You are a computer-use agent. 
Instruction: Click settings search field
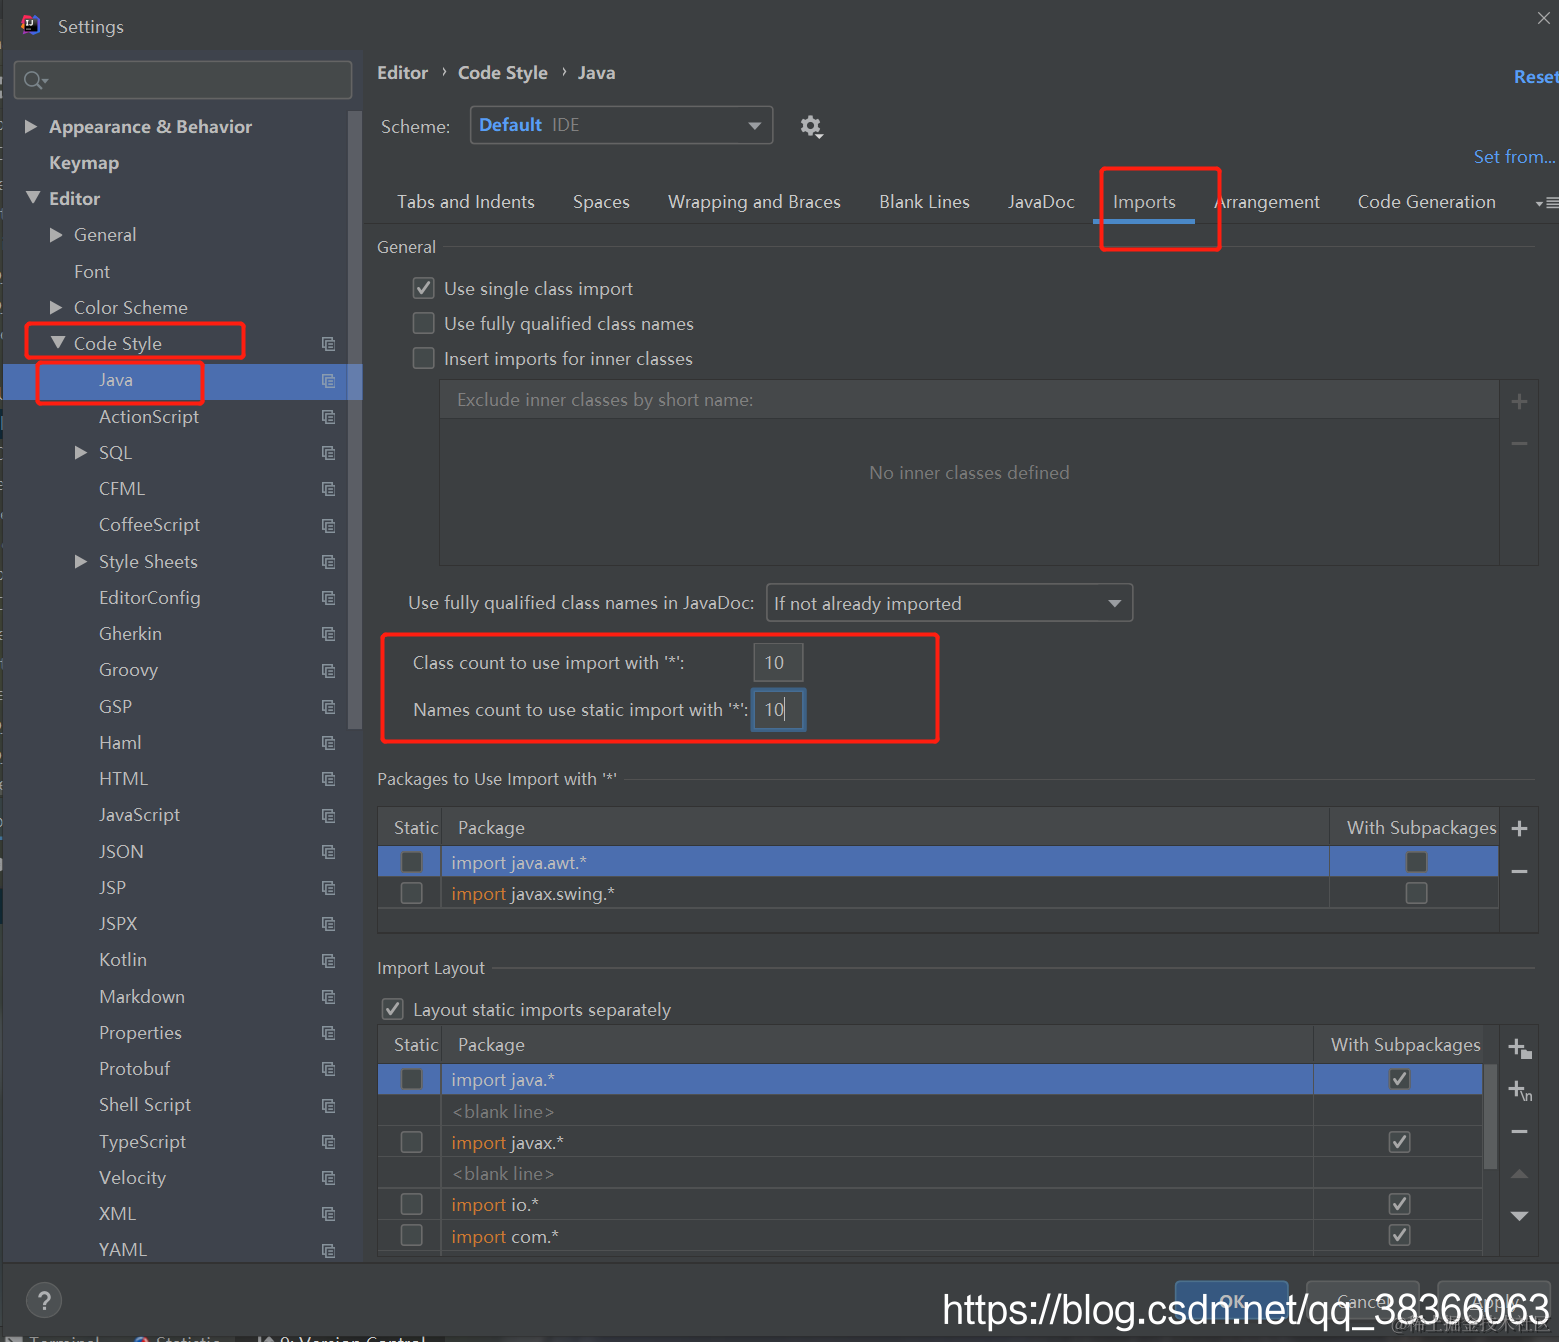[x=183, y=80]
